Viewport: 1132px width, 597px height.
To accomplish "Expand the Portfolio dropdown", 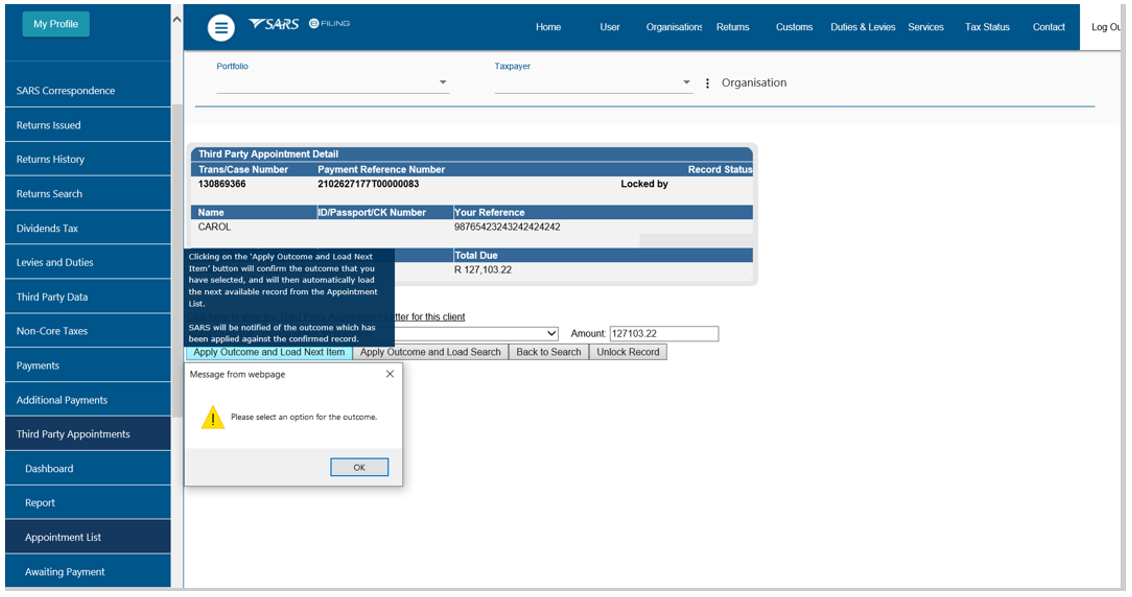I will tap(443, 83).
